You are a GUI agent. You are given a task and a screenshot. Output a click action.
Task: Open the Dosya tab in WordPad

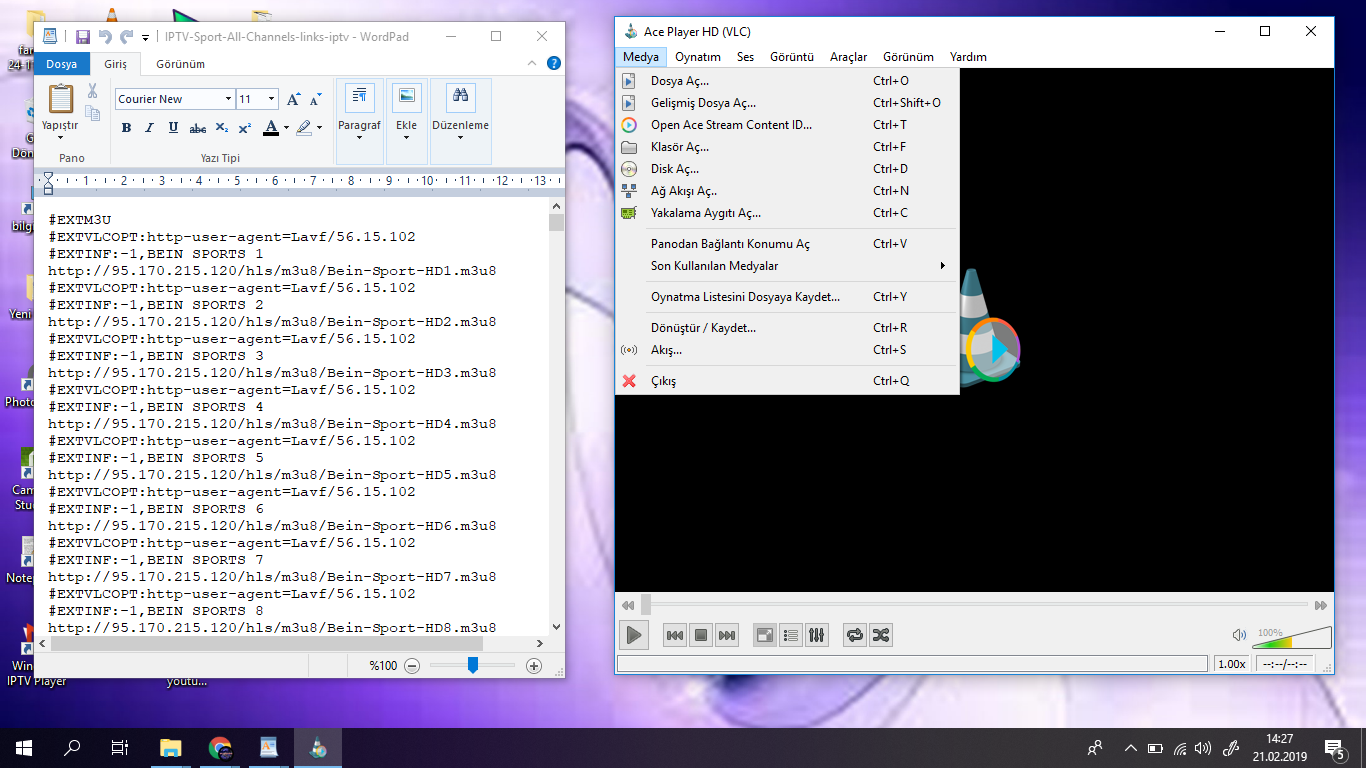pos(61,64)
